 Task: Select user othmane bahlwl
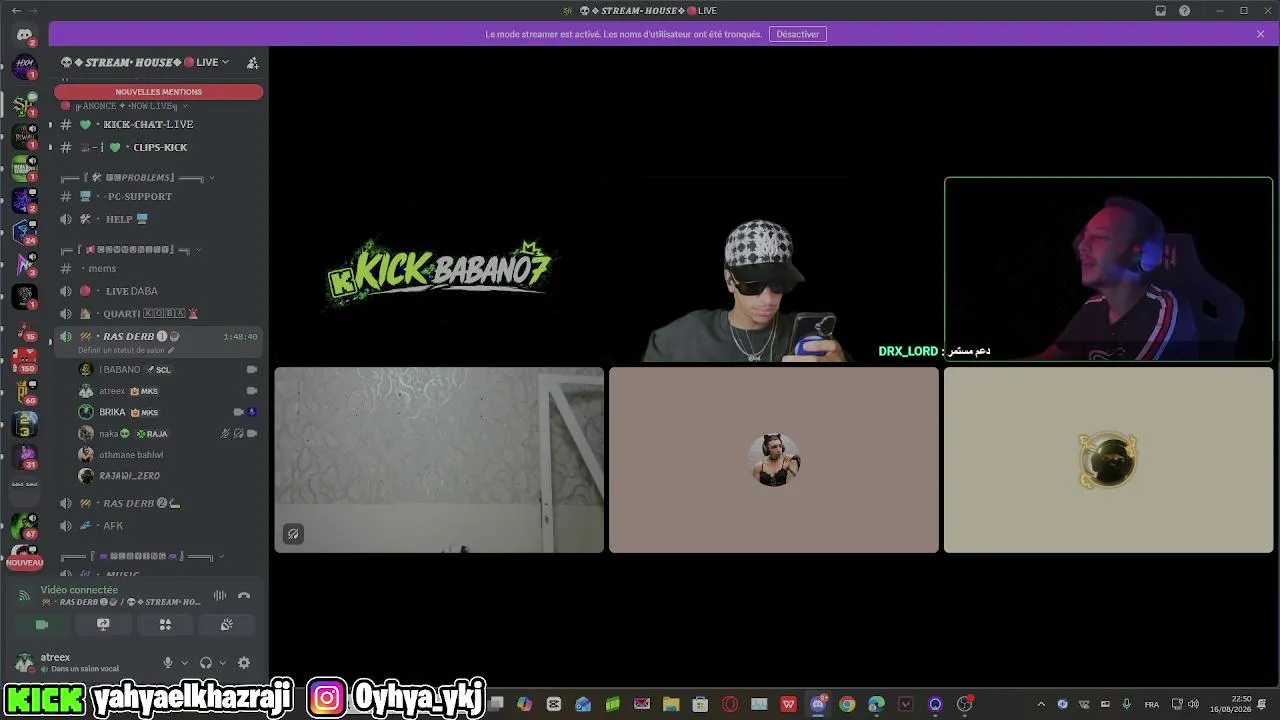click(x=168, y=455)
